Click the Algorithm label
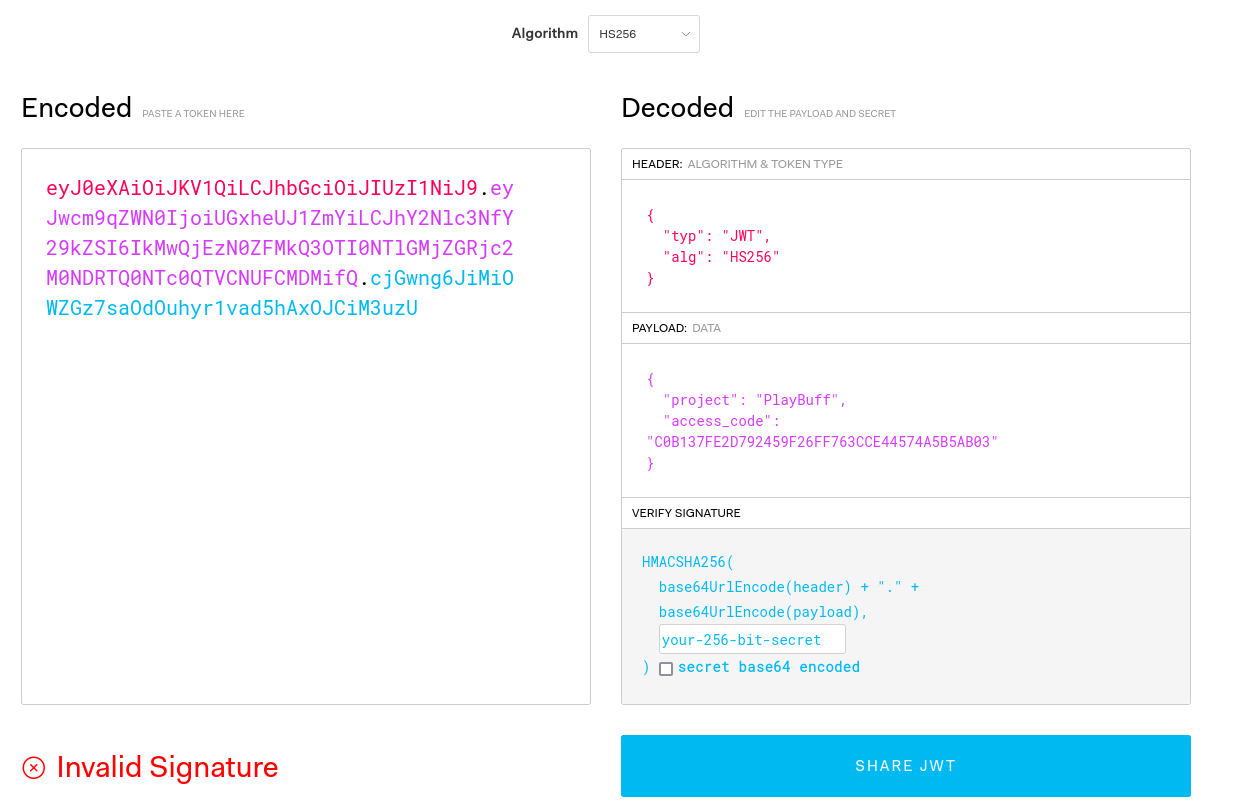This screenshot has width=1238, height=803. coord(545,34)
